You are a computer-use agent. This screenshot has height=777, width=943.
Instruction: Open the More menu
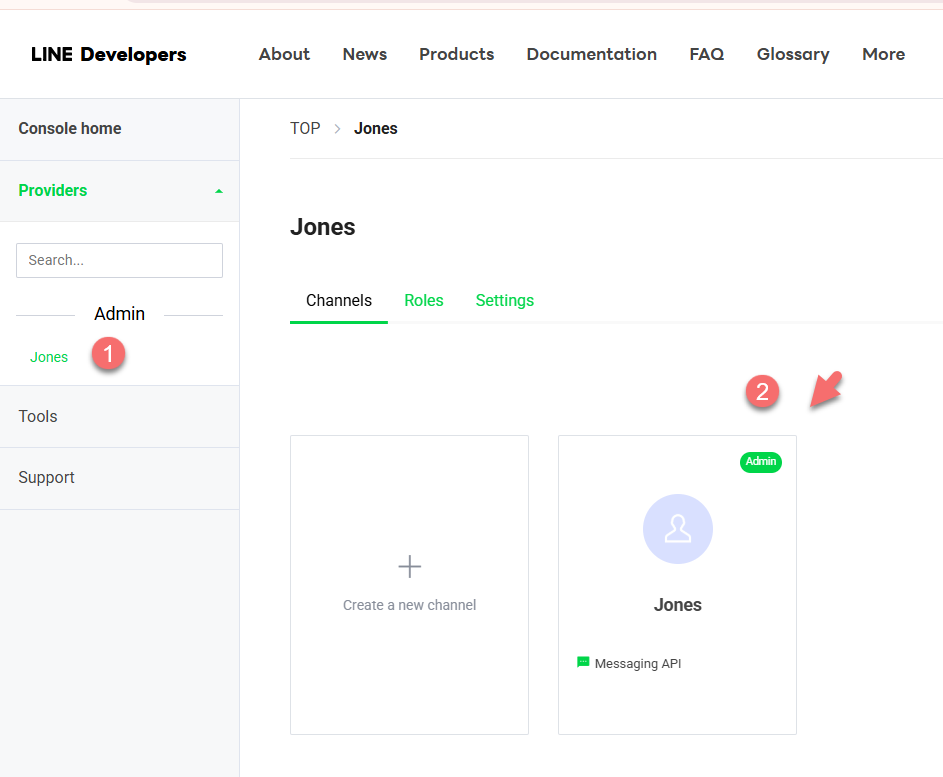883,54
